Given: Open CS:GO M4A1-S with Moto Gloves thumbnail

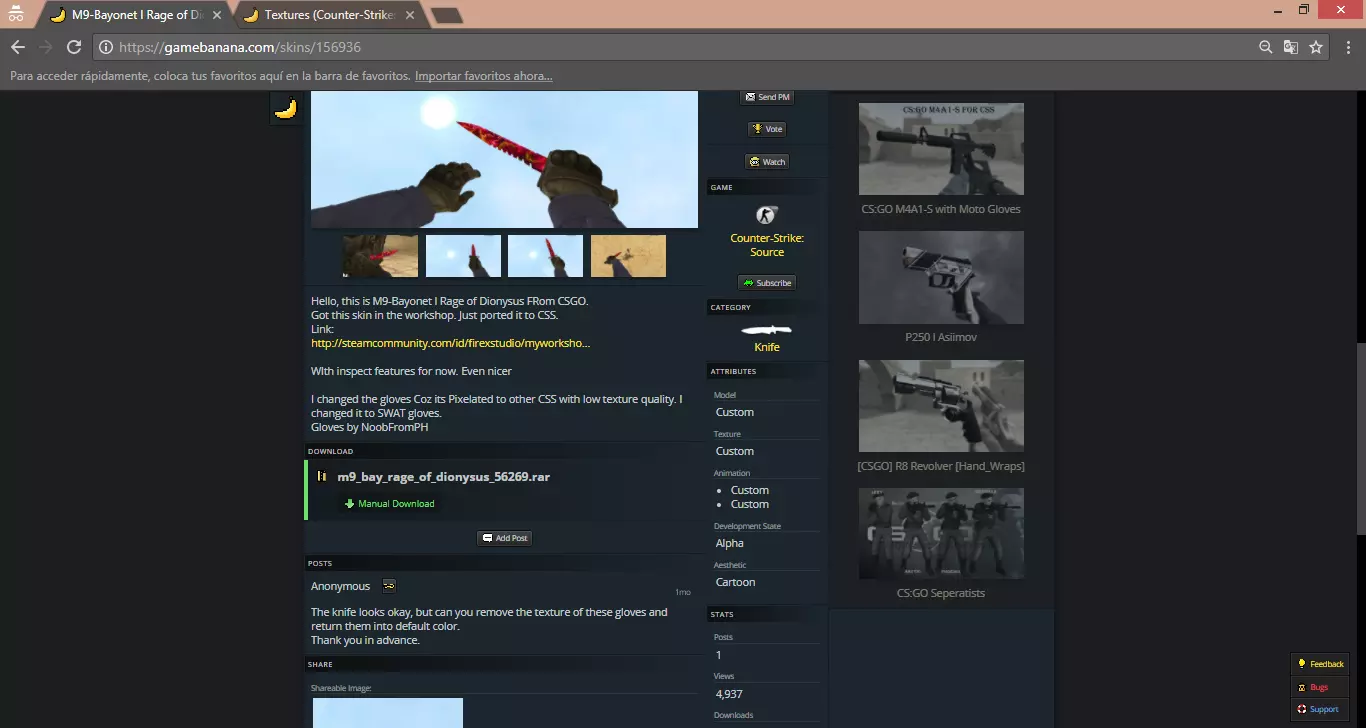Looking at the screenshot, I should click(x=941, y=149).
